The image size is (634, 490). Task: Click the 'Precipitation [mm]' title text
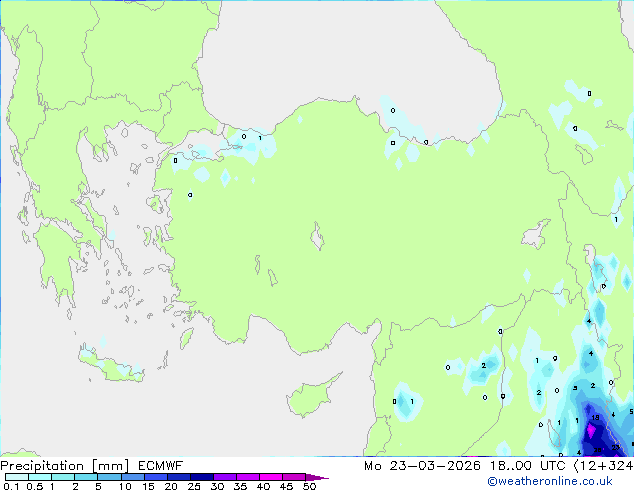[65, 466]
